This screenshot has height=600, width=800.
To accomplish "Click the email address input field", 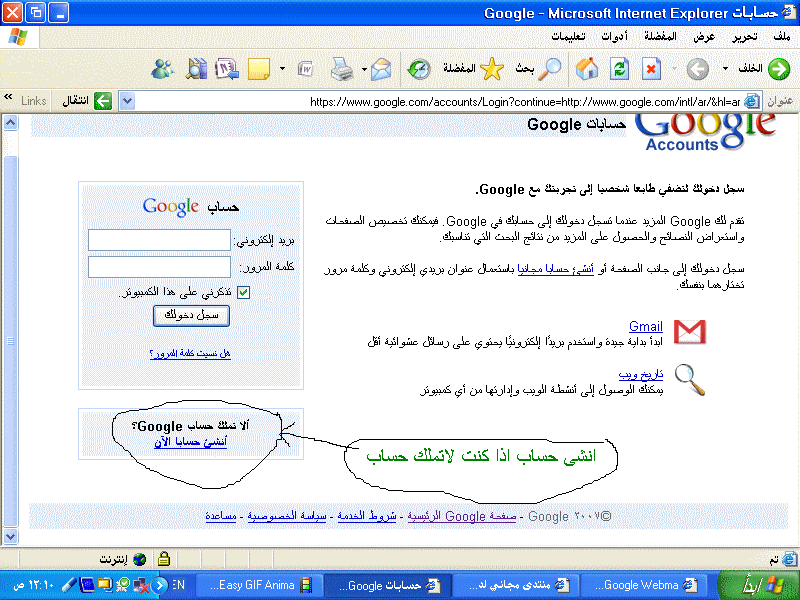I will pyautogui.click(x=159, y=240).
